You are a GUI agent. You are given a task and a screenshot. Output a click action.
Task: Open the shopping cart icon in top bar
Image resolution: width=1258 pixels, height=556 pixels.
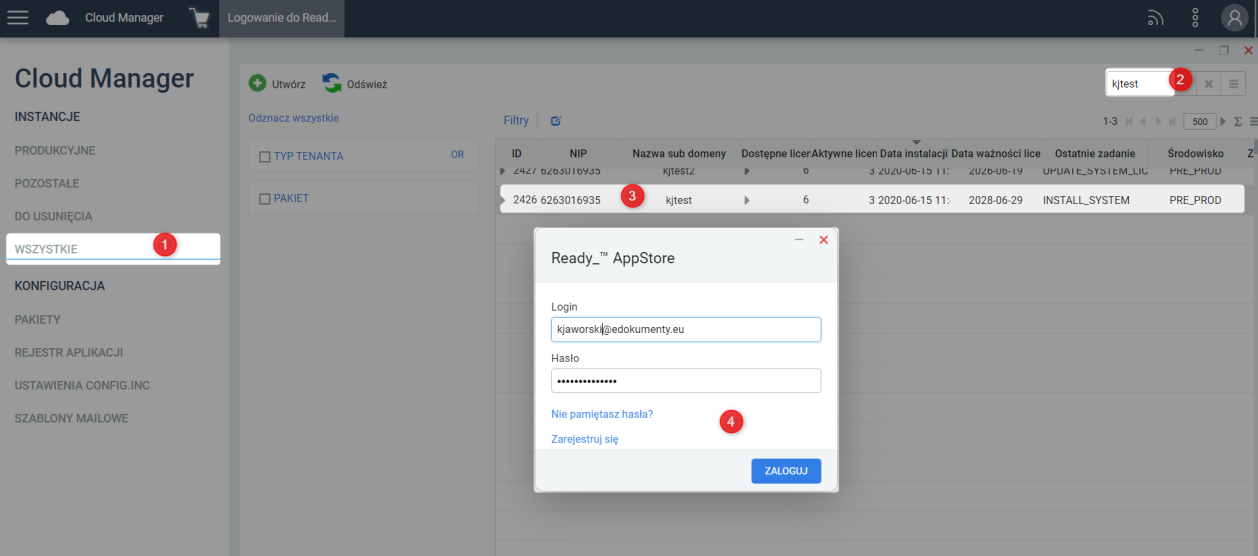point(199,18)
